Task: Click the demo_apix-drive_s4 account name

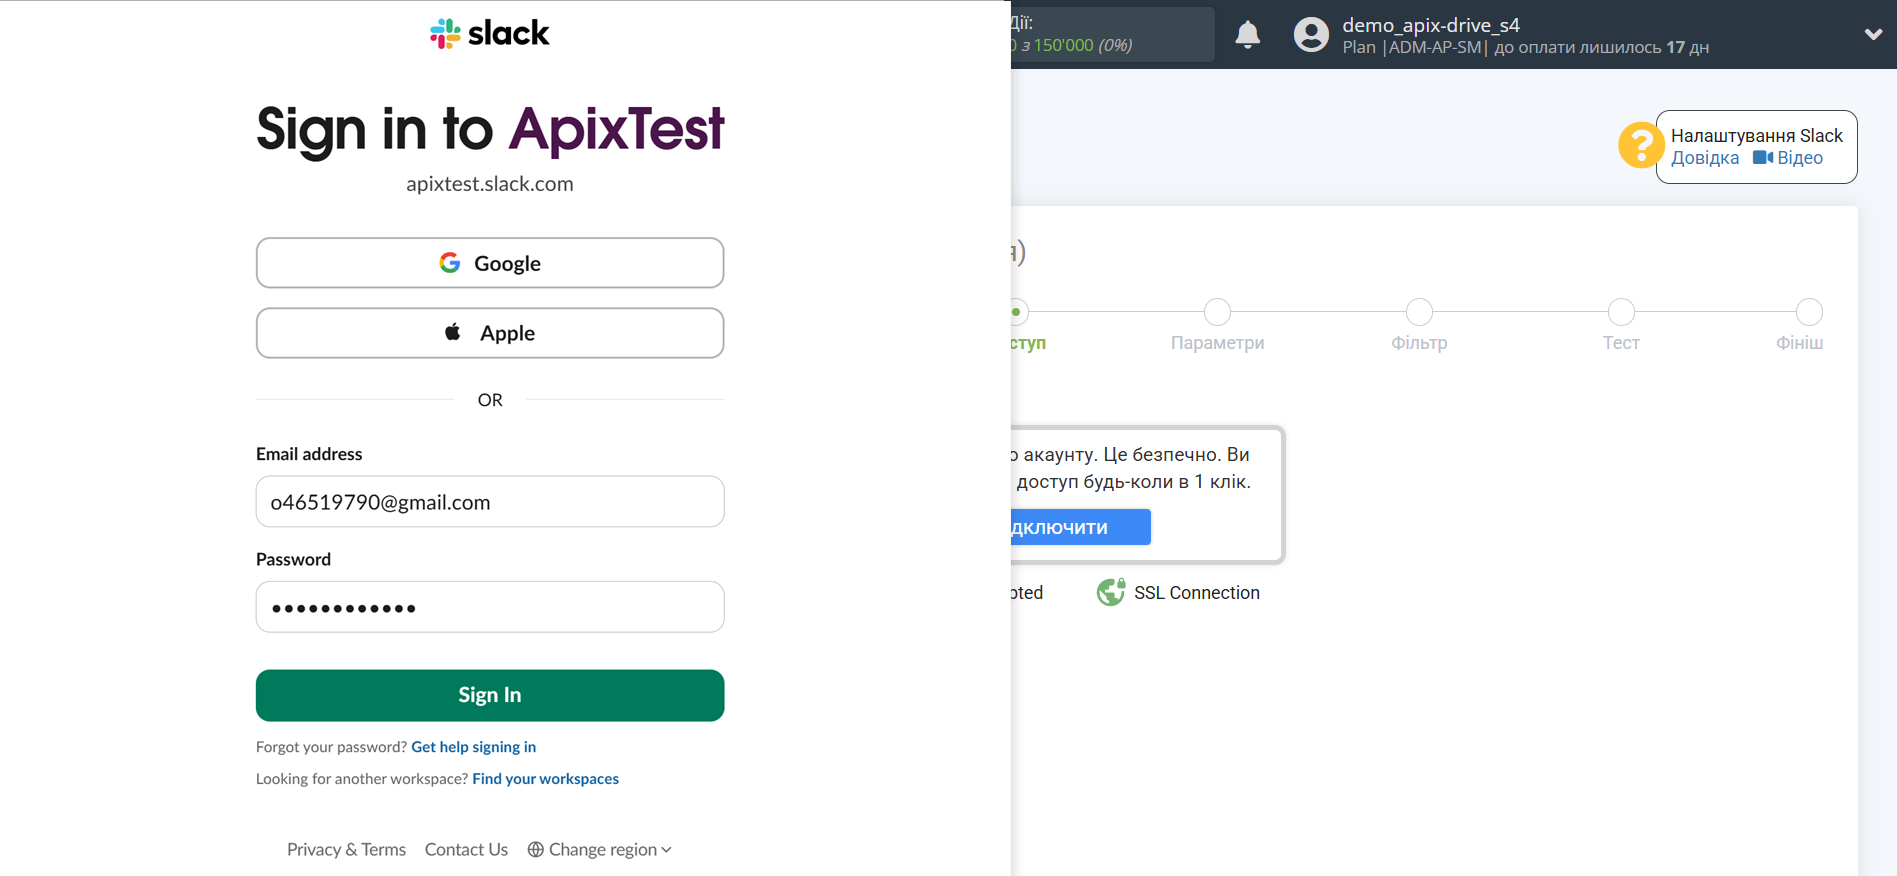Action: [1430, 25]
